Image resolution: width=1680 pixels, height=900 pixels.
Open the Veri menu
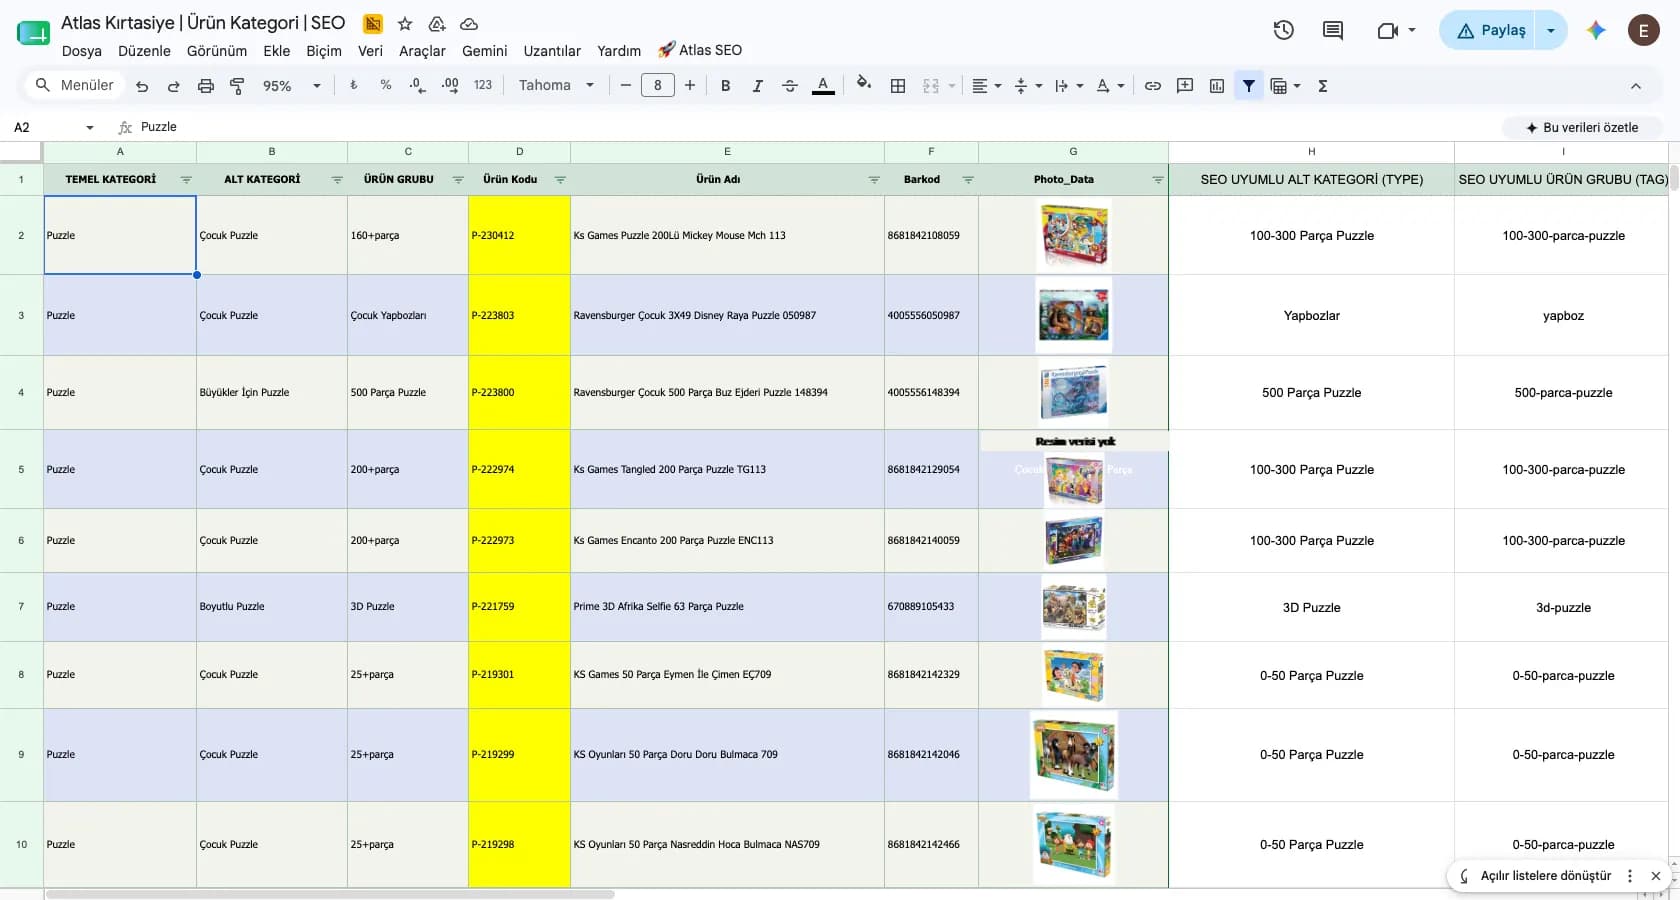tap(370, 51)
